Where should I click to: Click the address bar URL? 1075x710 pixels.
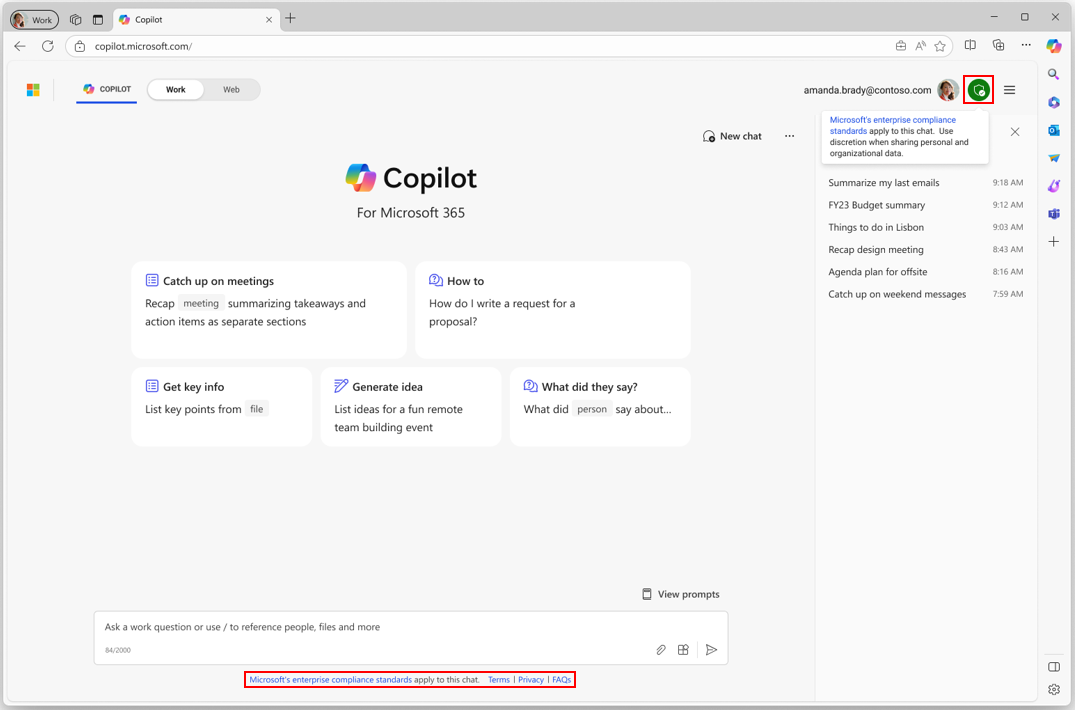[x=143, y=46]
